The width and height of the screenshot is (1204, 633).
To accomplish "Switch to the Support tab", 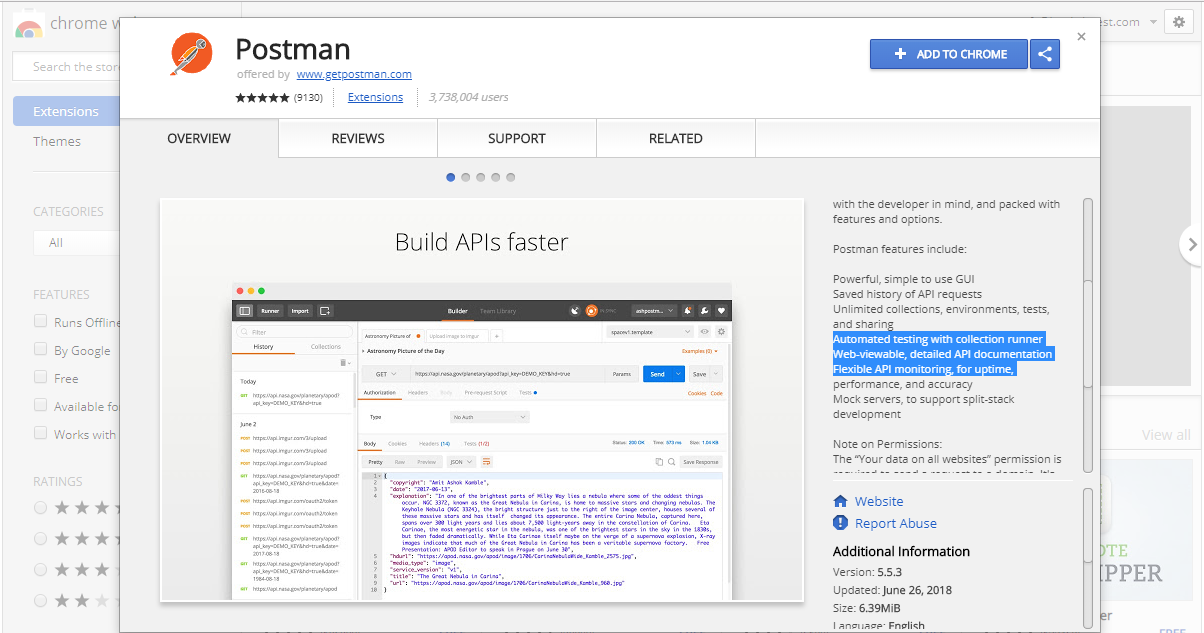I will point(517,139).
